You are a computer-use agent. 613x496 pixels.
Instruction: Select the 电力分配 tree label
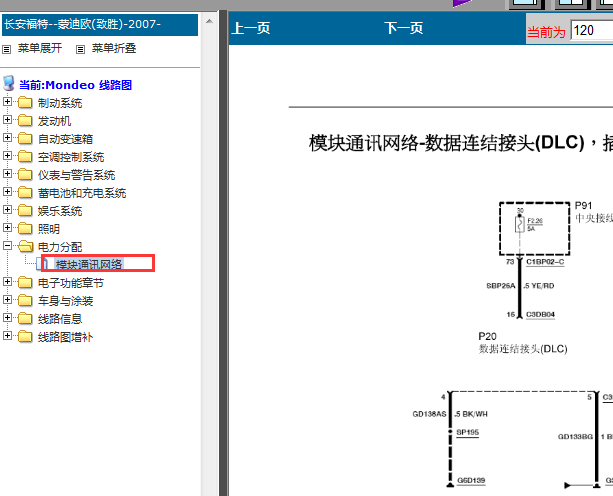[x=60, y=247]
